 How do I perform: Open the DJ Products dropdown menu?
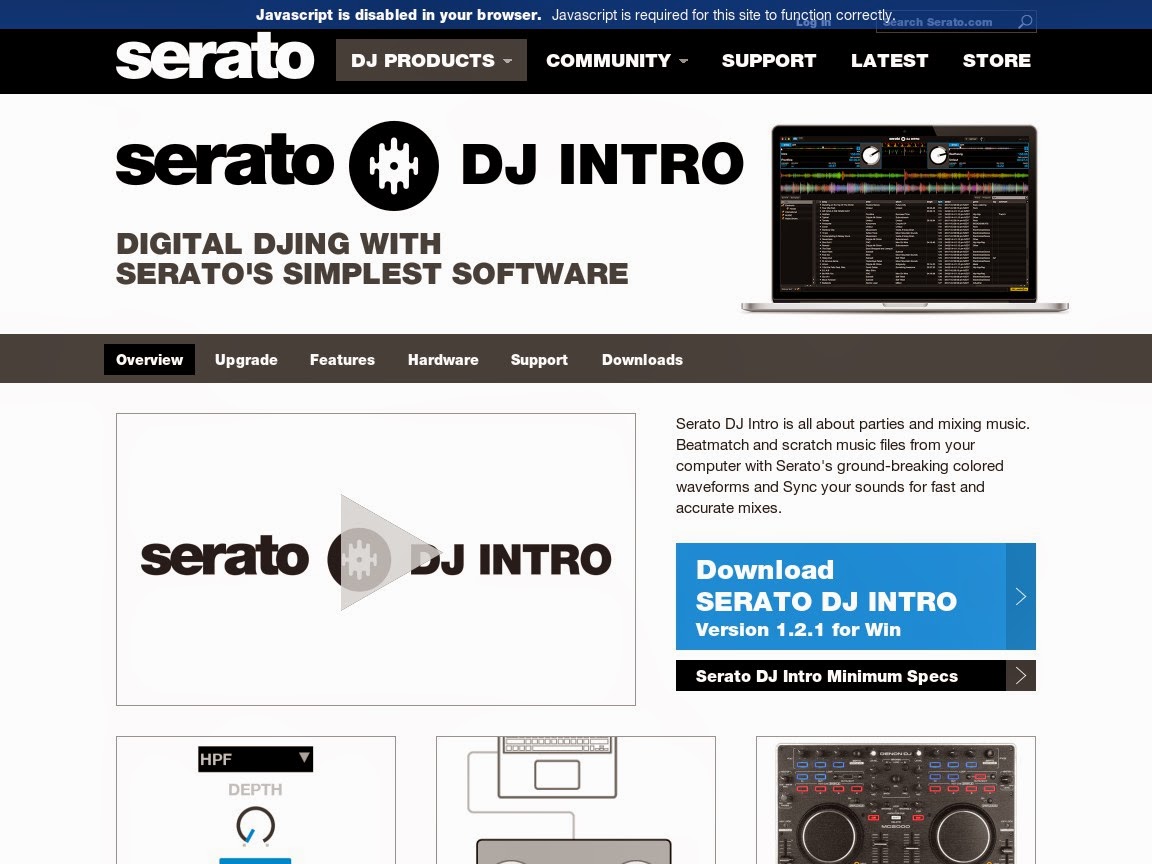point(431,60)
